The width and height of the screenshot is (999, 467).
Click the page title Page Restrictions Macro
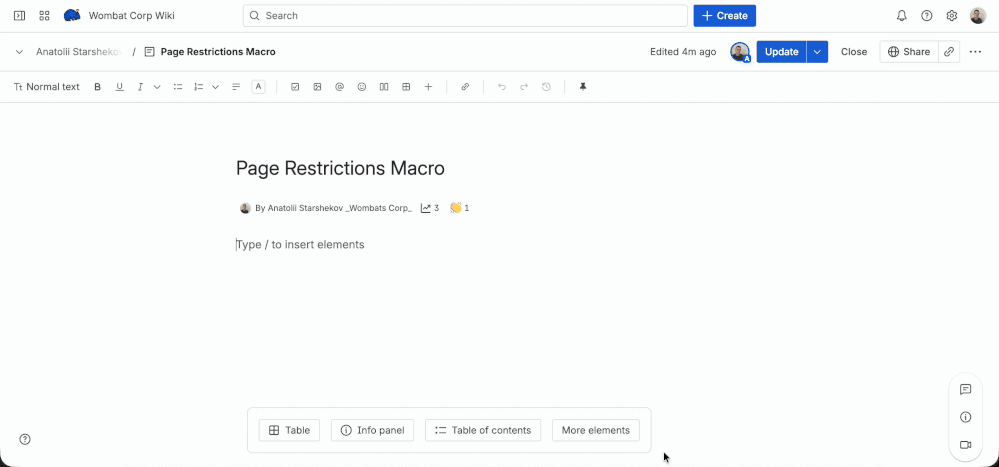(340, 168)
